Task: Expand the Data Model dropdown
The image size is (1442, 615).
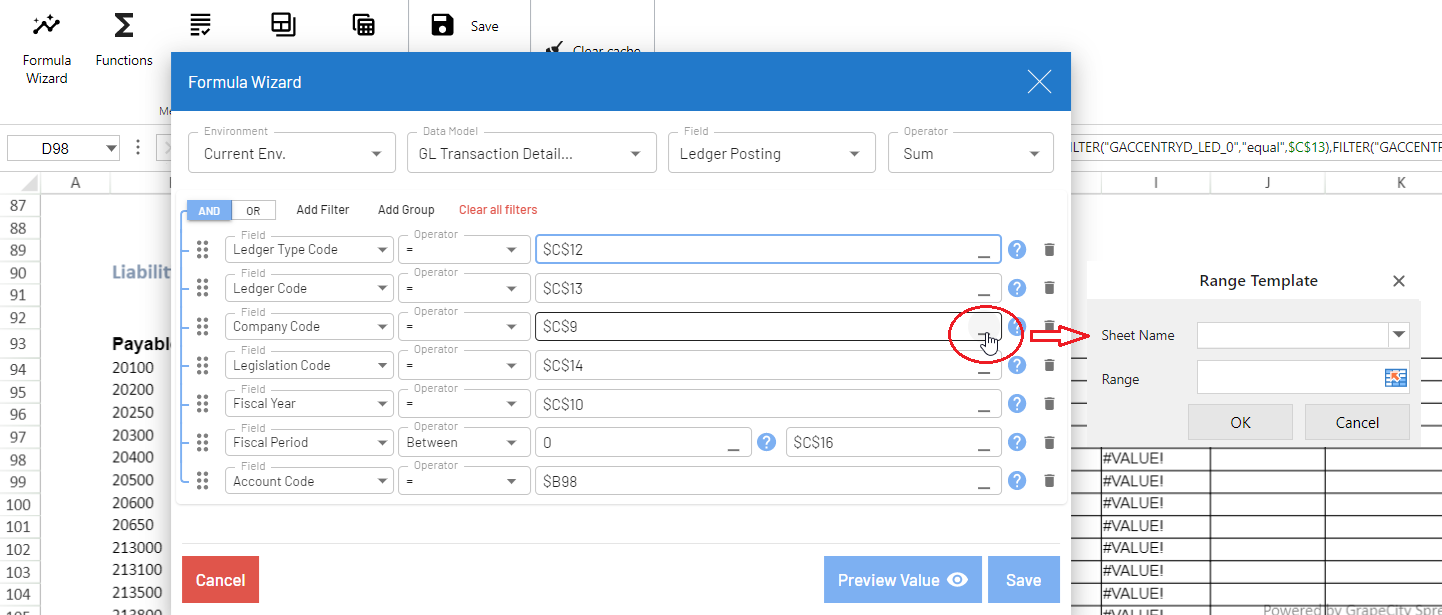Action: pos(635,154)
